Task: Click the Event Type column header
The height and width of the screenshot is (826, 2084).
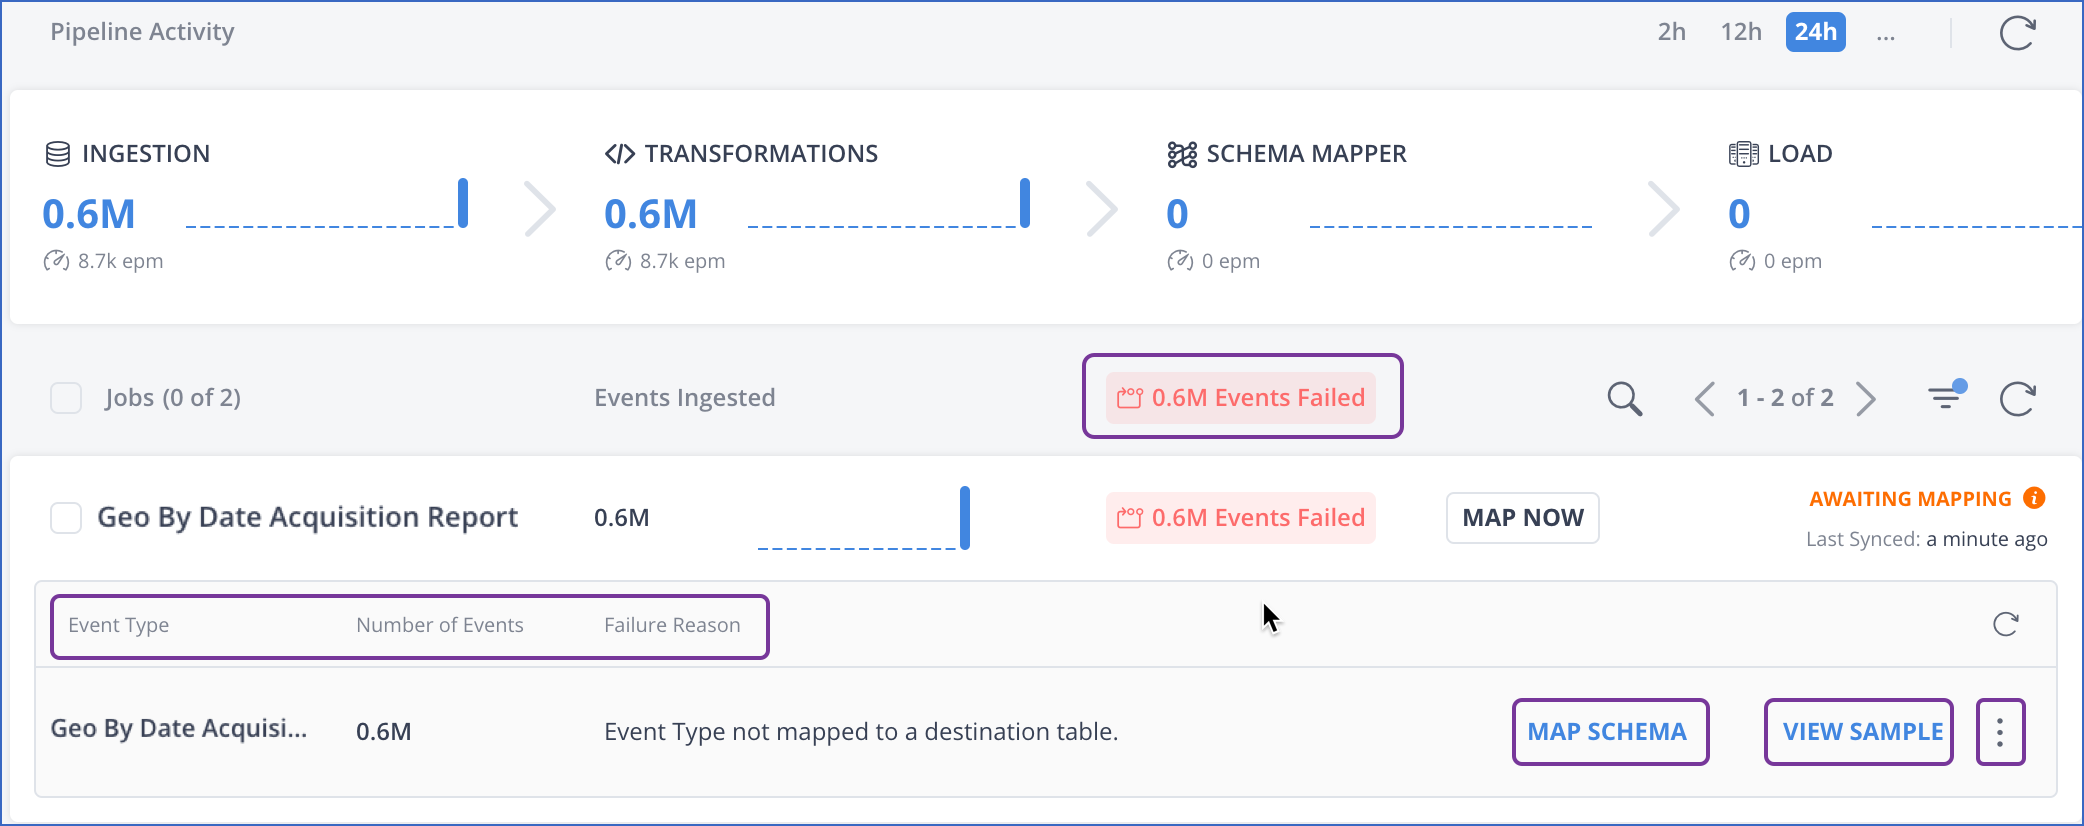Action: click(x=118, y=625)
